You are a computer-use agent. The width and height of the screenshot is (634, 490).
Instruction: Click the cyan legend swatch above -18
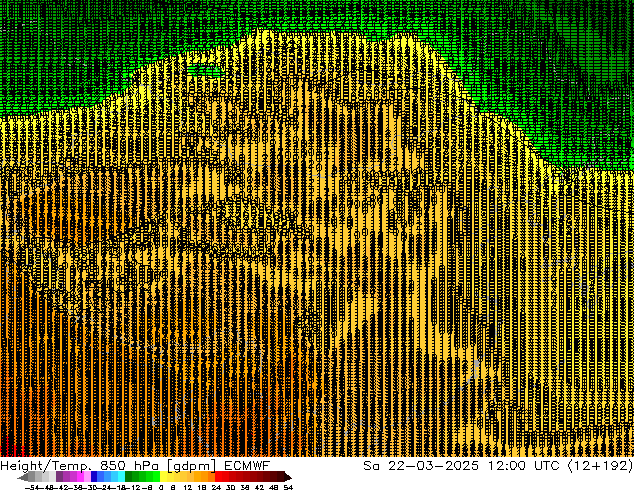pos(121,476)
